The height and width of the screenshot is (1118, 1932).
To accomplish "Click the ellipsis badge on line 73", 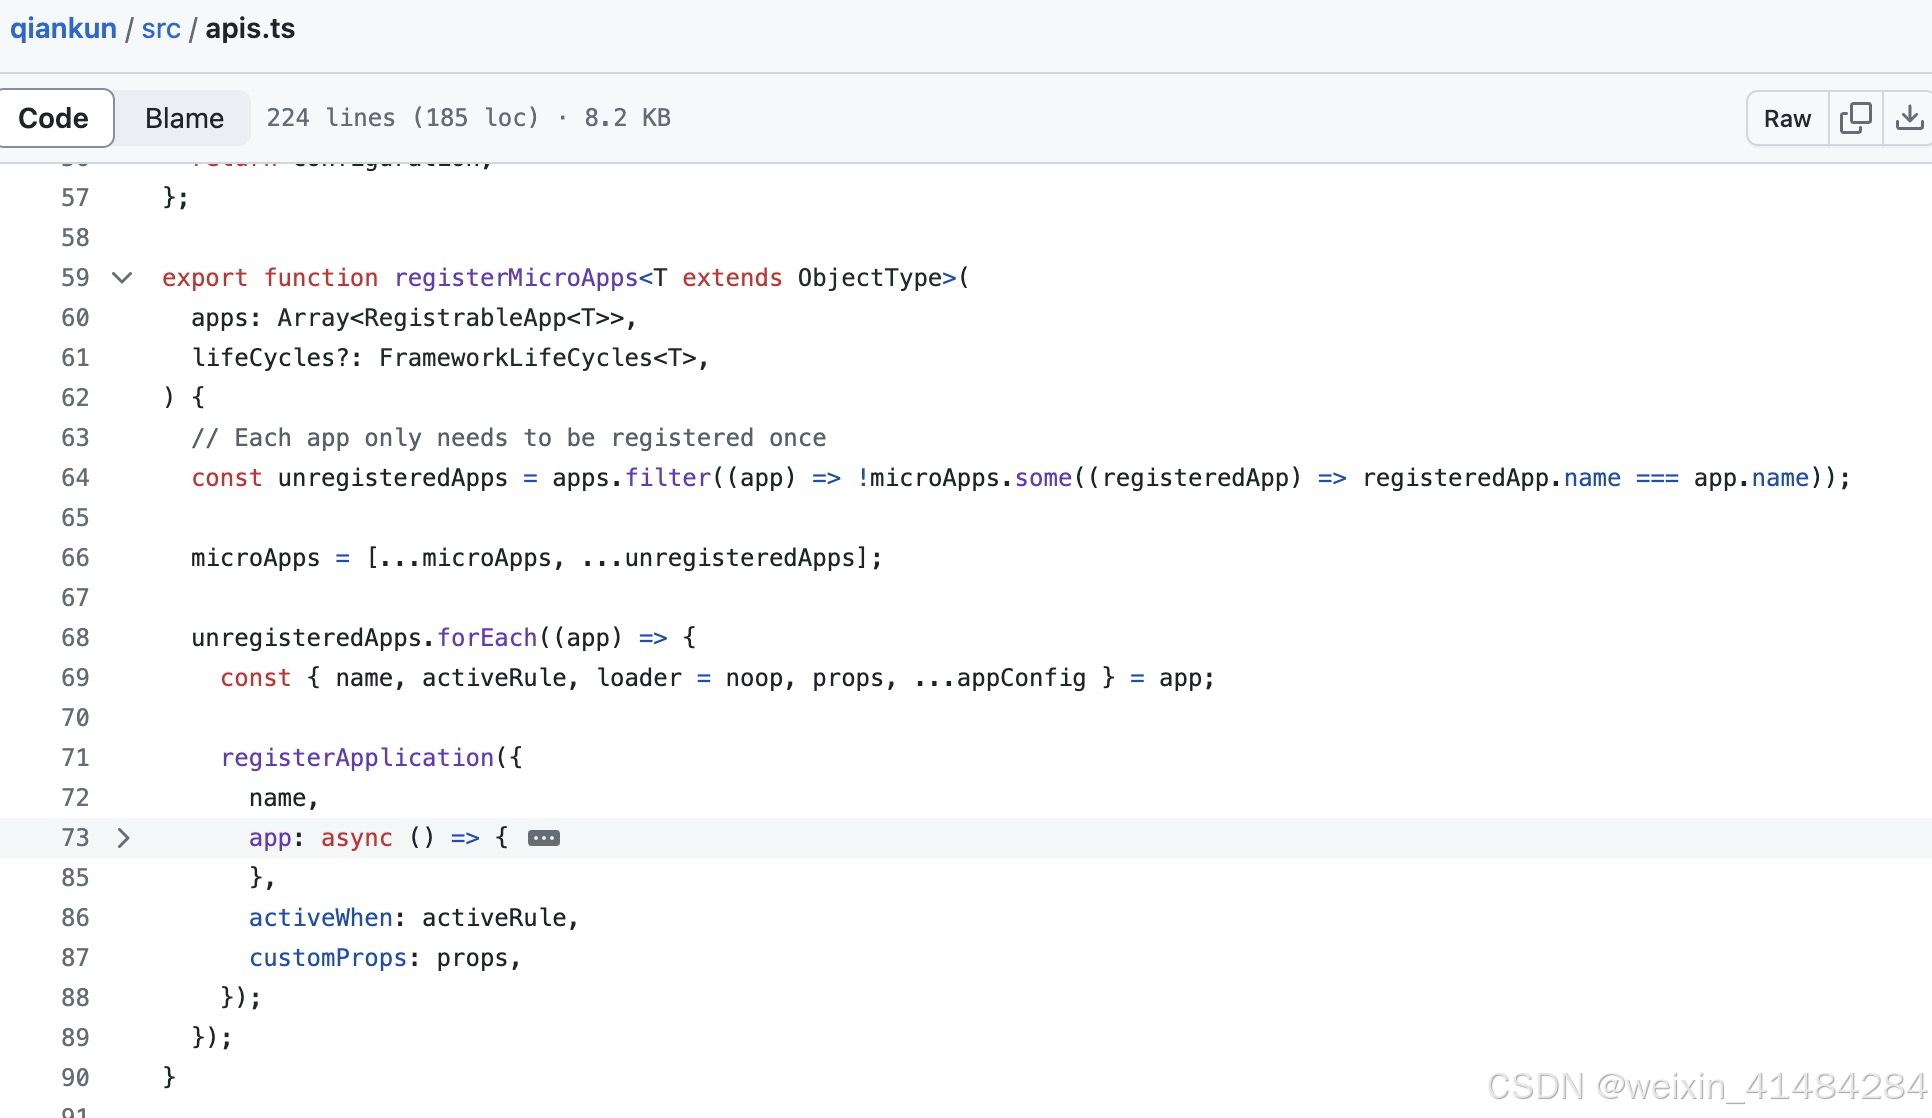I will 543,838.
